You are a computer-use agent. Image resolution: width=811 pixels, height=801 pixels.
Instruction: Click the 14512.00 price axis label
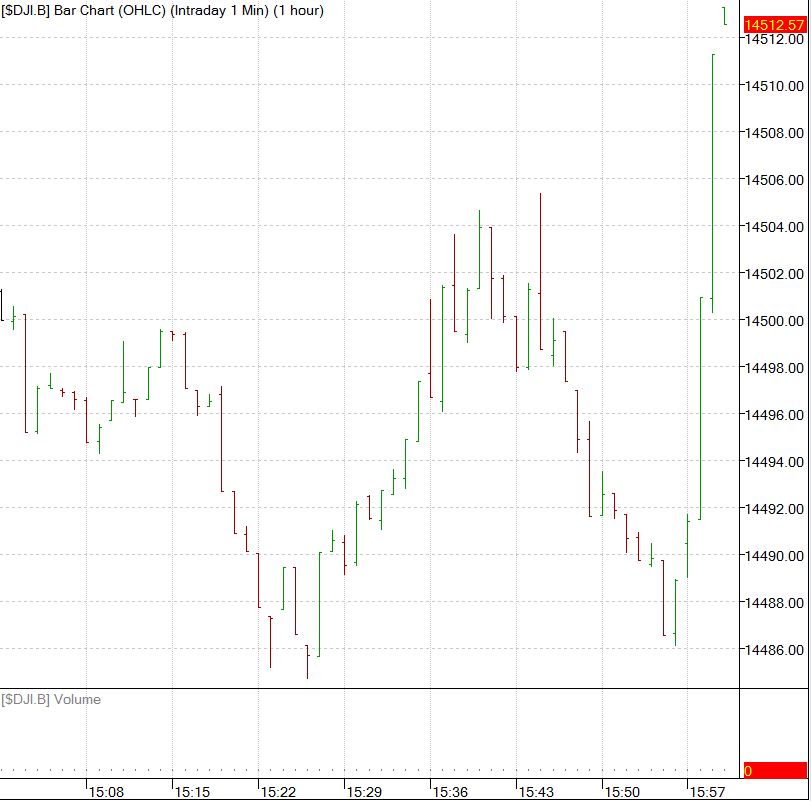click(773, 39)
